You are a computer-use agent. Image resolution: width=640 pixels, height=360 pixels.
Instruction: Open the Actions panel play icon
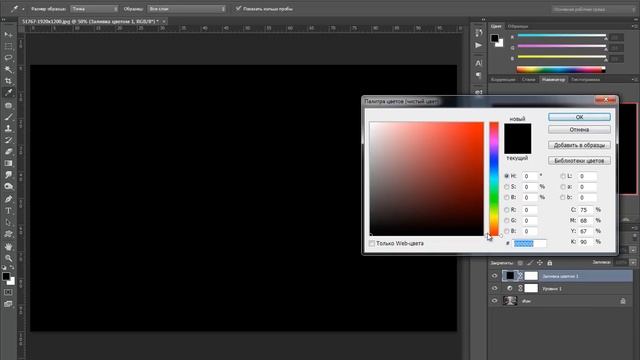(478, 45)
